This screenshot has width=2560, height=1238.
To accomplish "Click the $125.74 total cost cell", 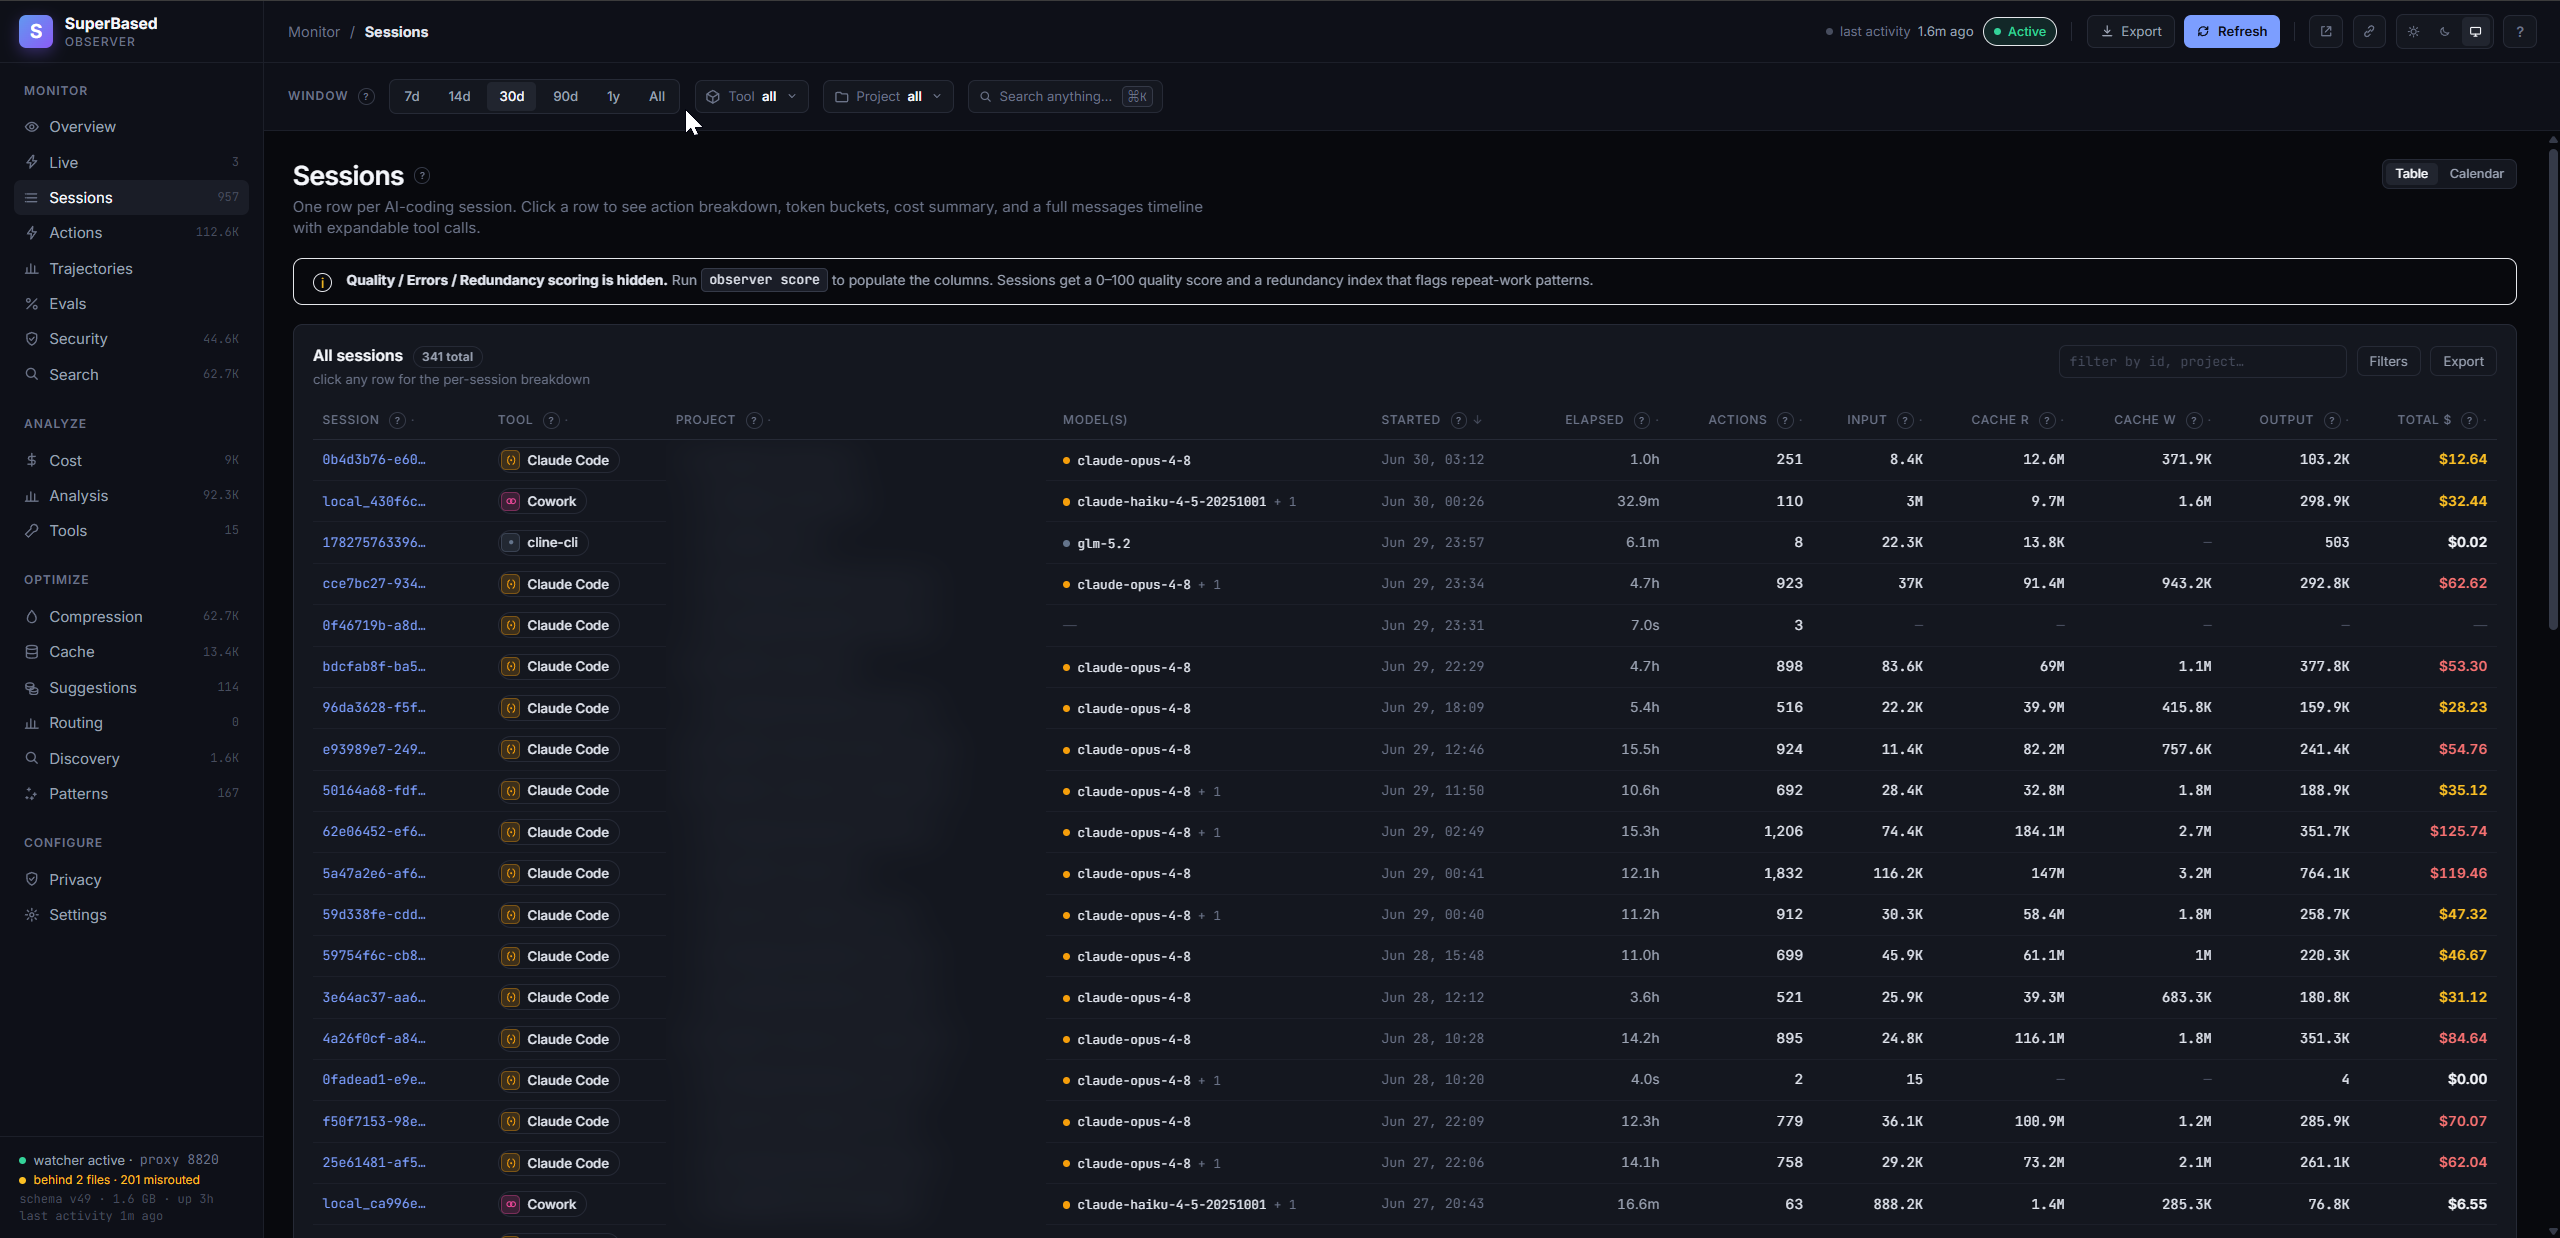I will (2458, 832).
